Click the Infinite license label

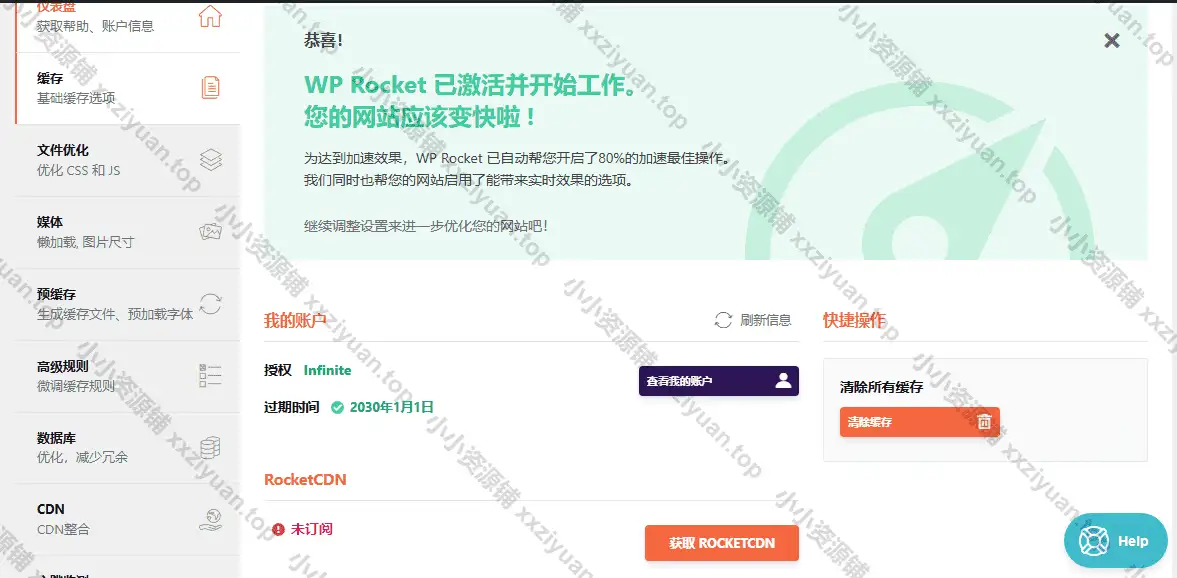pos(327,370)
